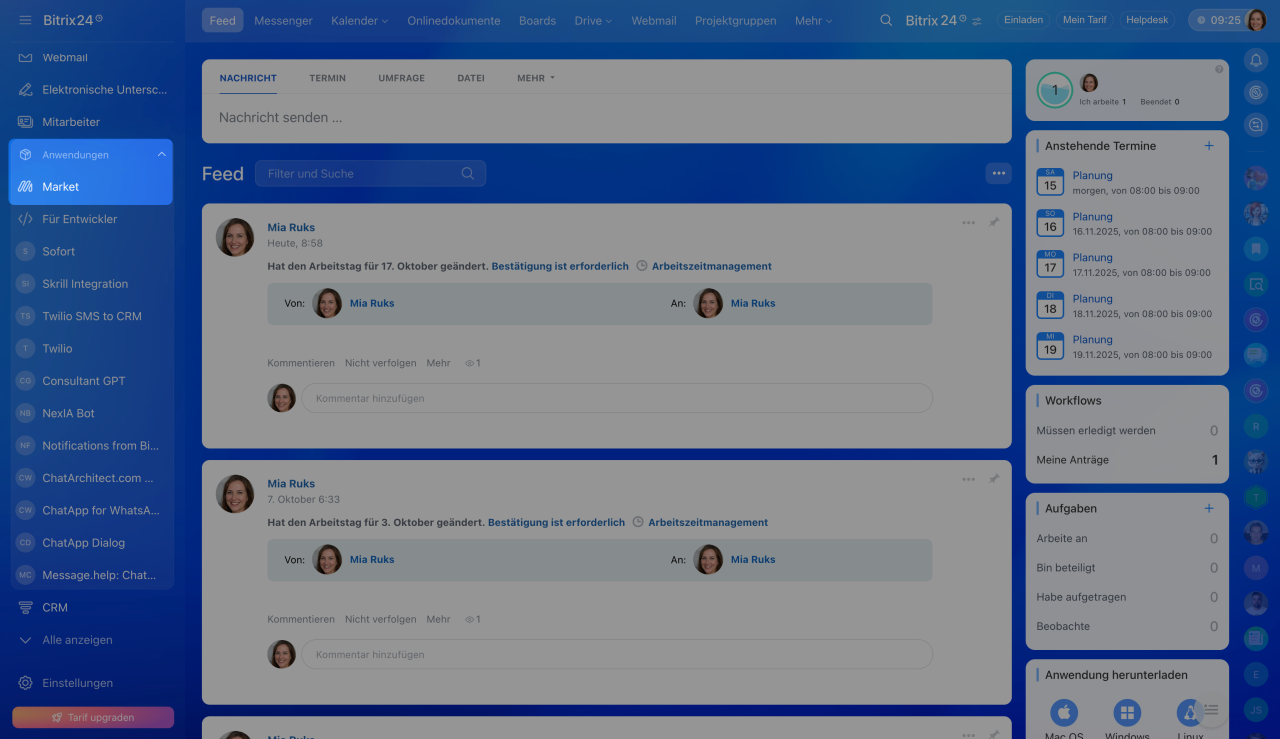This screenshot has width=1280, height=739.
Task: Open the Bestätigung ist erforderlich link for 17. Oktober
Action: [560, 267]
